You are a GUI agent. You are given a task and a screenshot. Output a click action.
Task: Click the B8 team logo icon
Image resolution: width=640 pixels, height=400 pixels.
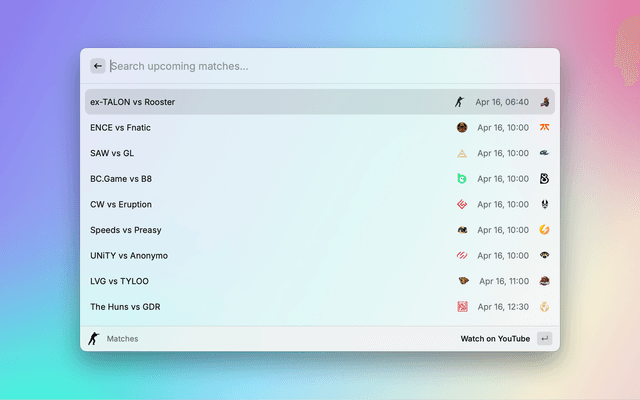(544, 179)
